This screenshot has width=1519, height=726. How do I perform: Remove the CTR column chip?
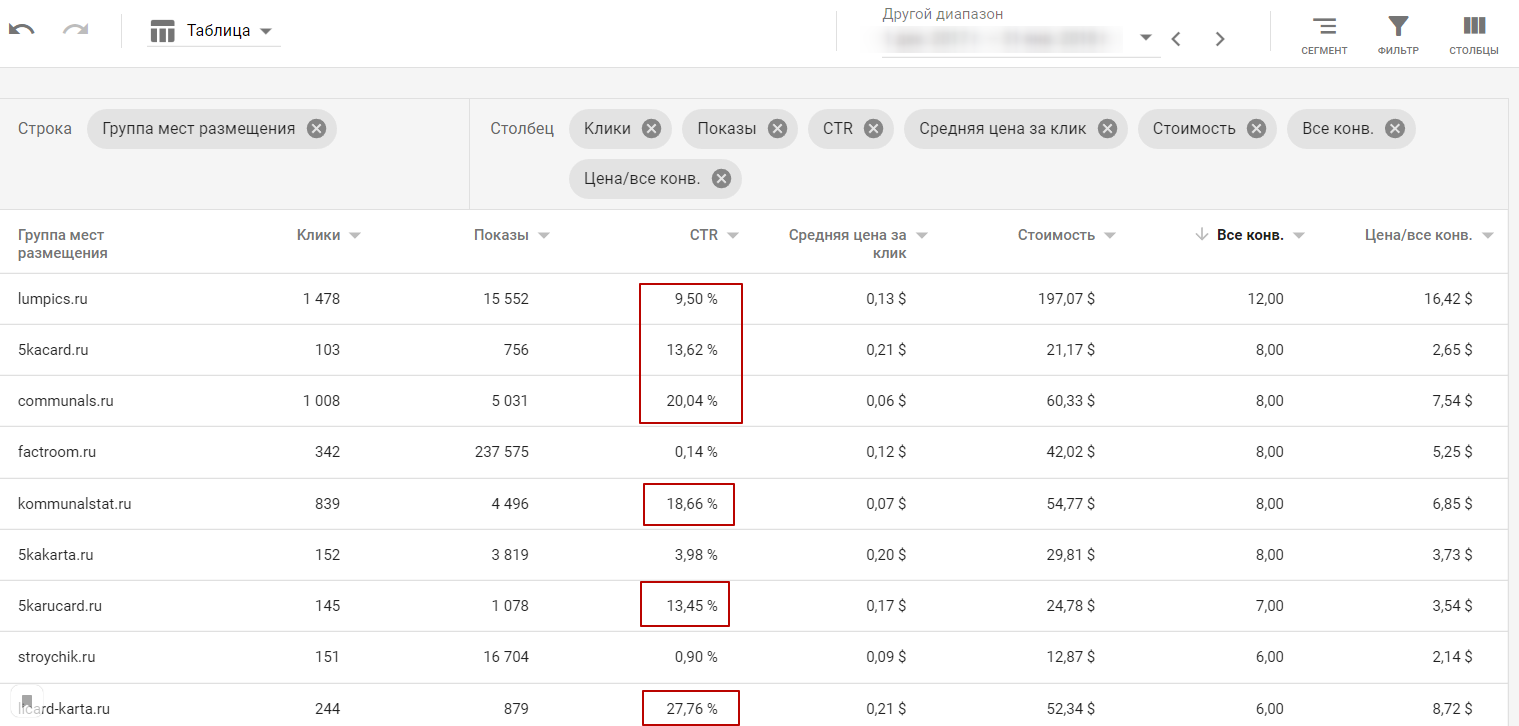tap(873, 128)
